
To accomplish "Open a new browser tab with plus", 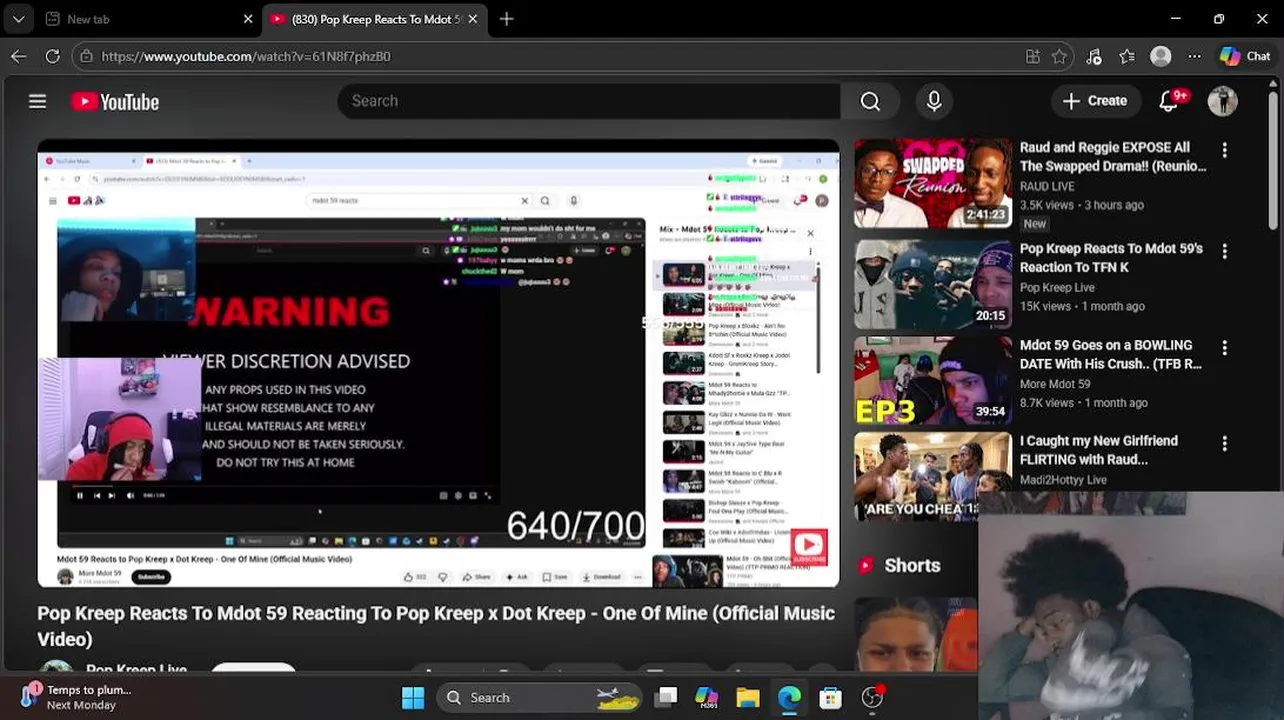I will pyautogui.click(x=506, y=19).
